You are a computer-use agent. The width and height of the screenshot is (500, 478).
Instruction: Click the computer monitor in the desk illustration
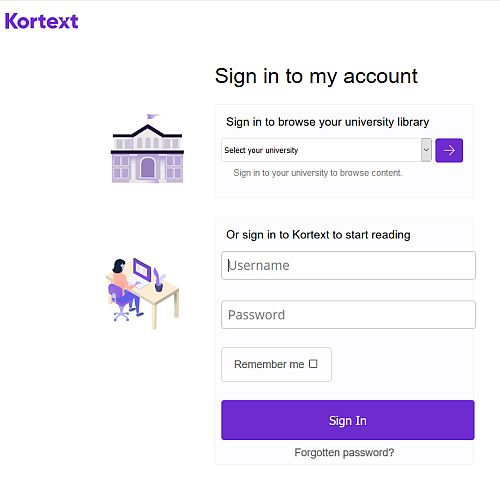coord(142,269)
